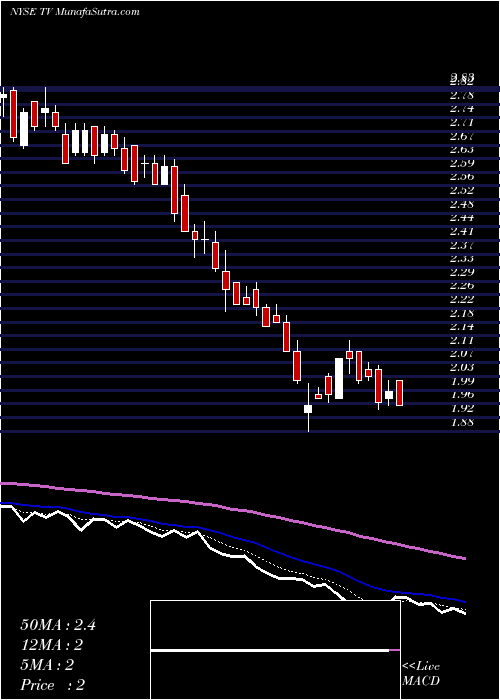This screenshot has width=500, height=700.
Task: Click the 5MA : 2 readout
Action: click(x=47, y=665)
